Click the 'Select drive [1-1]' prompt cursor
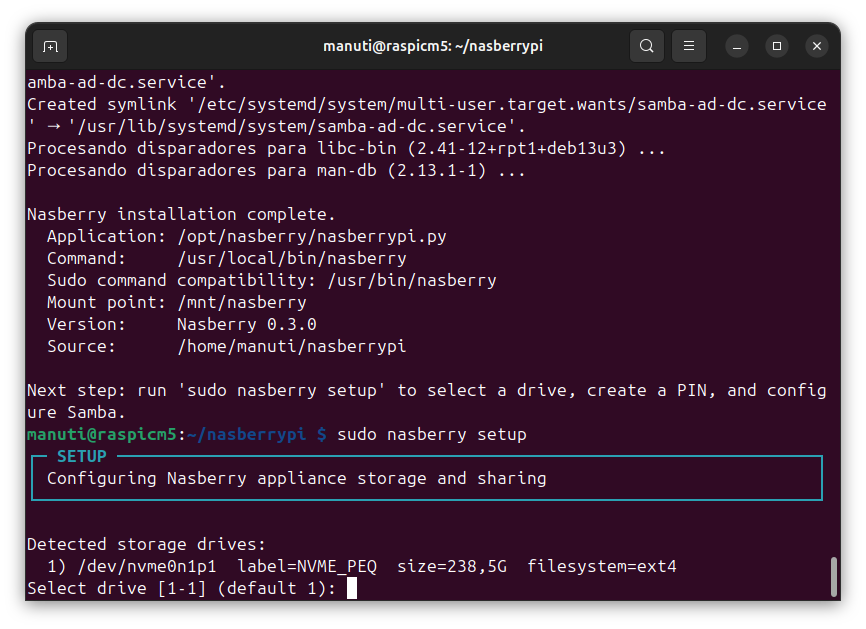 point(352,588)
